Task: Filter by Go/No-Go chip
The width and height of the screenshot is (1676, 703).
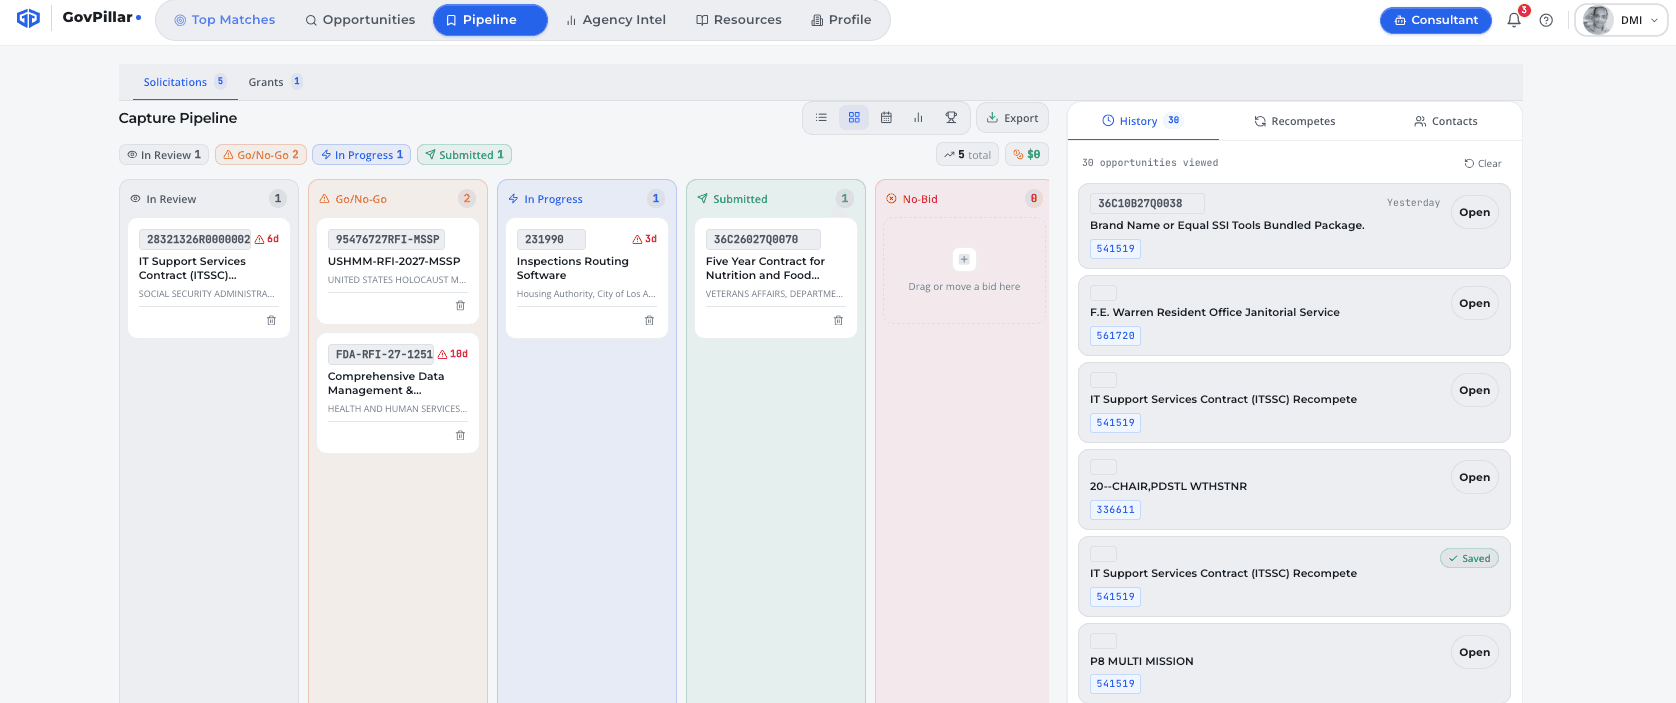Action: click(x=260, y=155)
